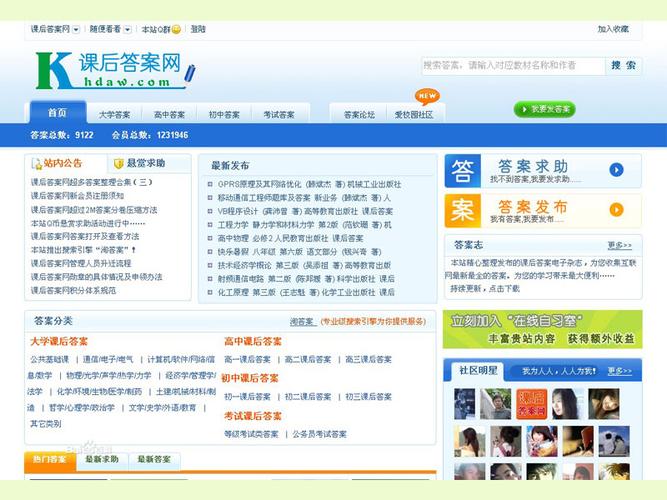Screen dimensions: 667x500
Task: Select the 最新求助 tab
Action: pyautogui.click(x=101, y=460)
